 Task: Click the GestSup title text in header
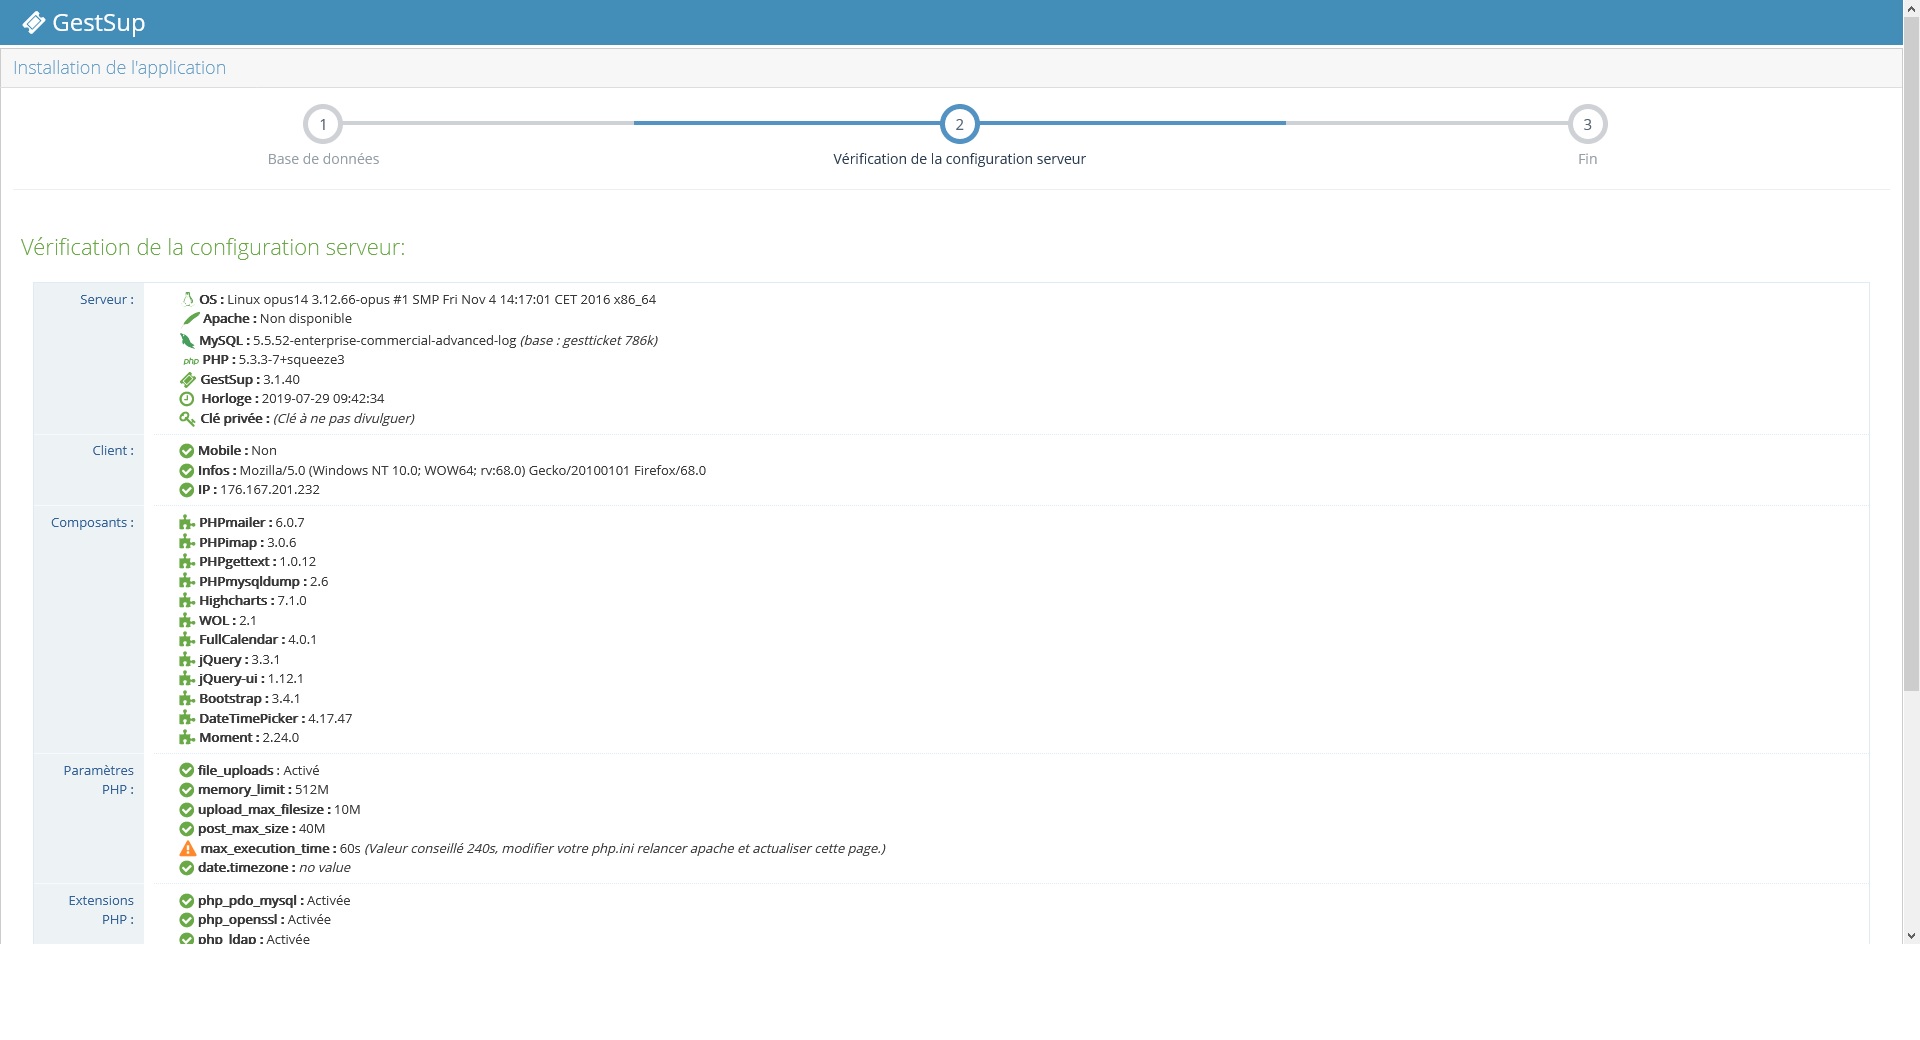98,22
